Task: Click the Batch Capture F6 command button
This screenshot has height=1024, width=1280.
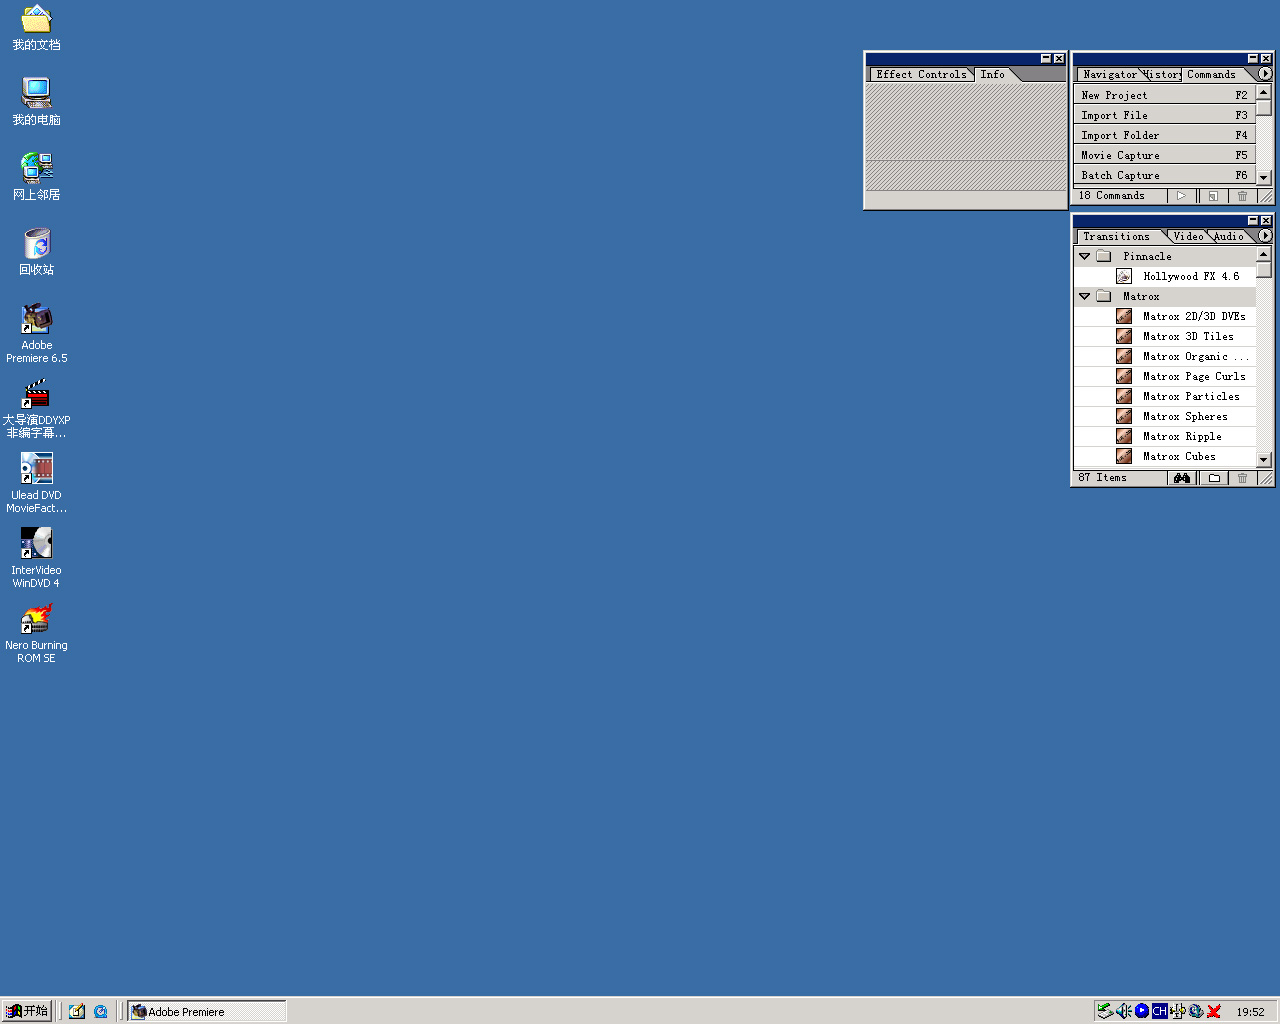Action: pos(1165,175)
